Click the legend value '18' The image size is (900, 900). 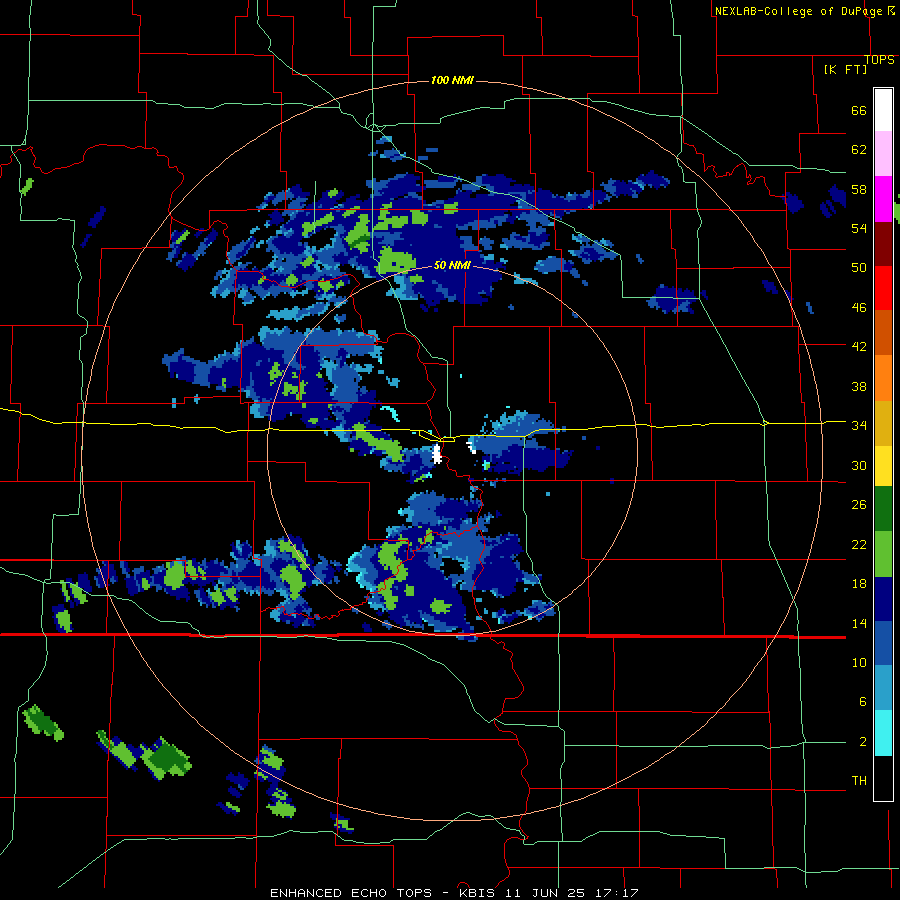click(x=859, y=584)
